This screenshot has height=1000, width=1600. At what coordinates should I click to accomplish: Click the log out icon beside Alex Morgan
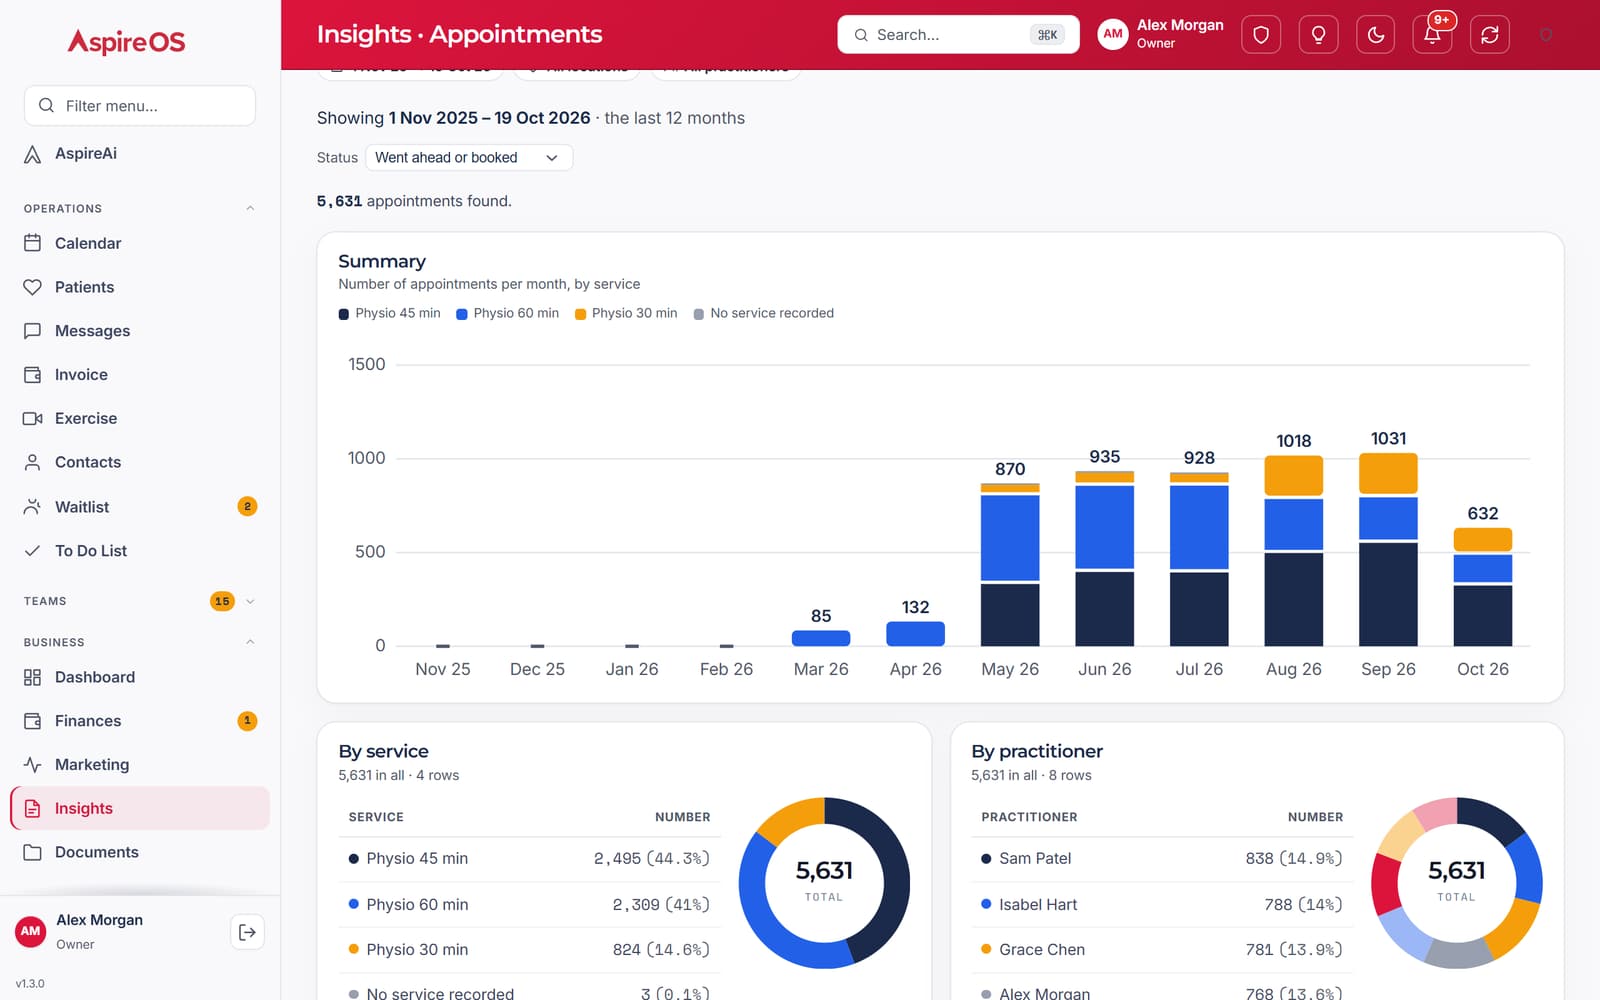[247, 932]
